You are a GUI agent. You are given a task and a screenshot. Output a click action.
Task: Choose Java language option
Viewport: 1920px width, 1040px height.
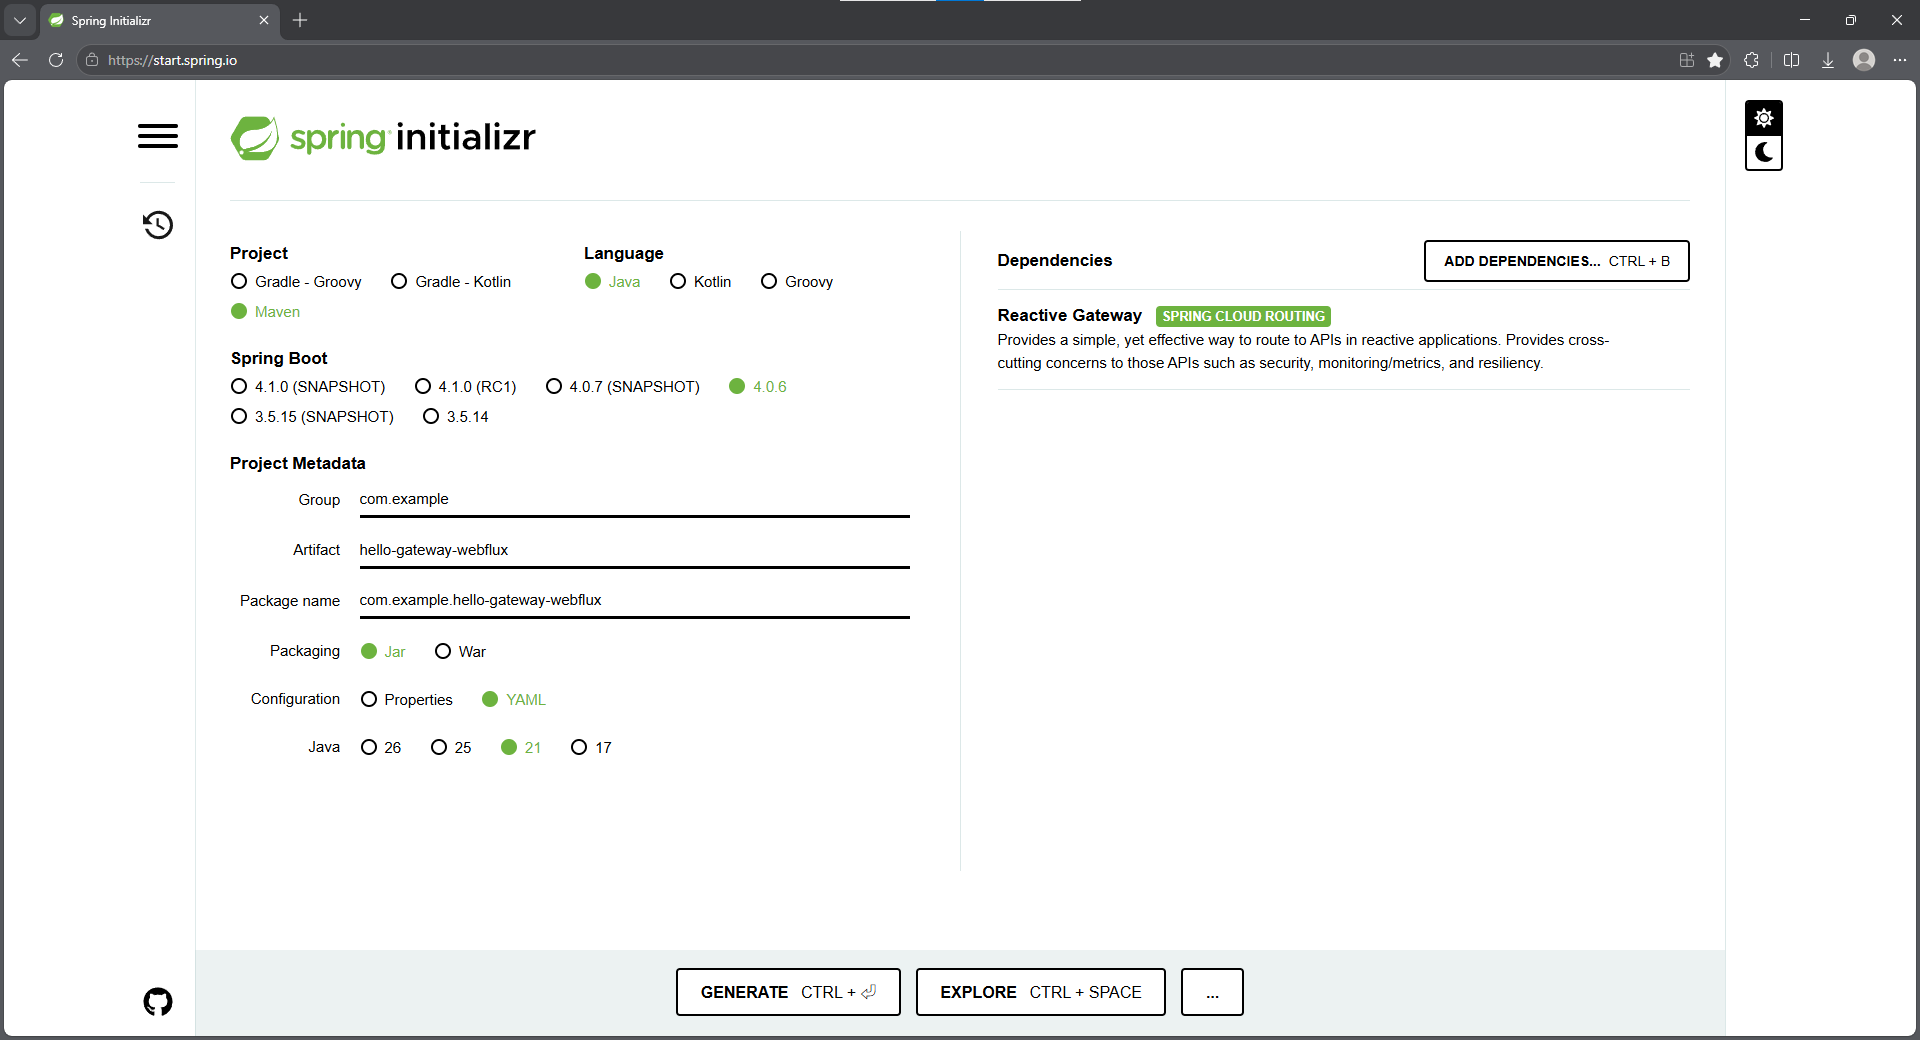coord(612,282)
